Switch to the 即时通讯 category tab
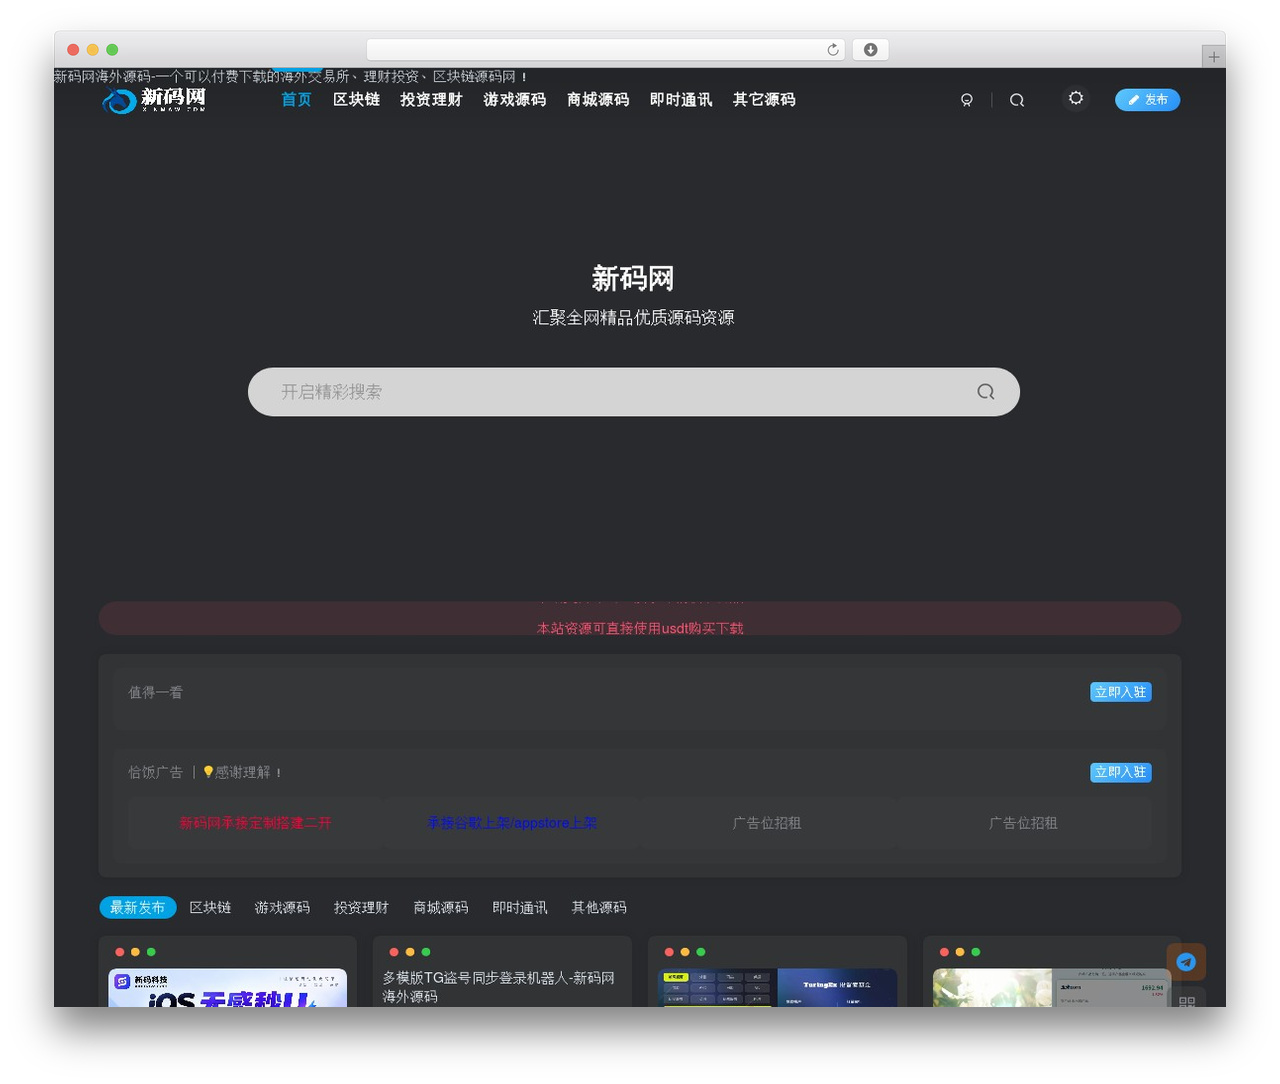Viewport: 1280px width, 1084px height. tap(520, 907)
